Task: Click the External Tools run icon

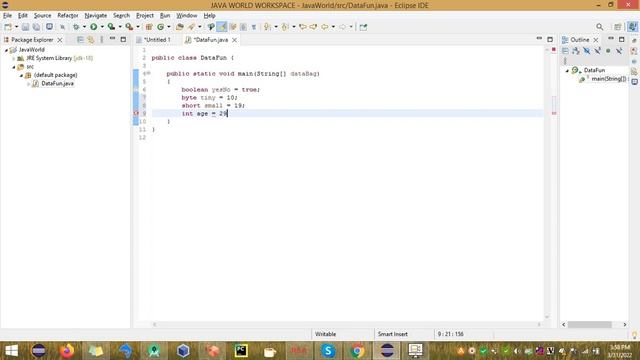Action: [x=129, y=27]
